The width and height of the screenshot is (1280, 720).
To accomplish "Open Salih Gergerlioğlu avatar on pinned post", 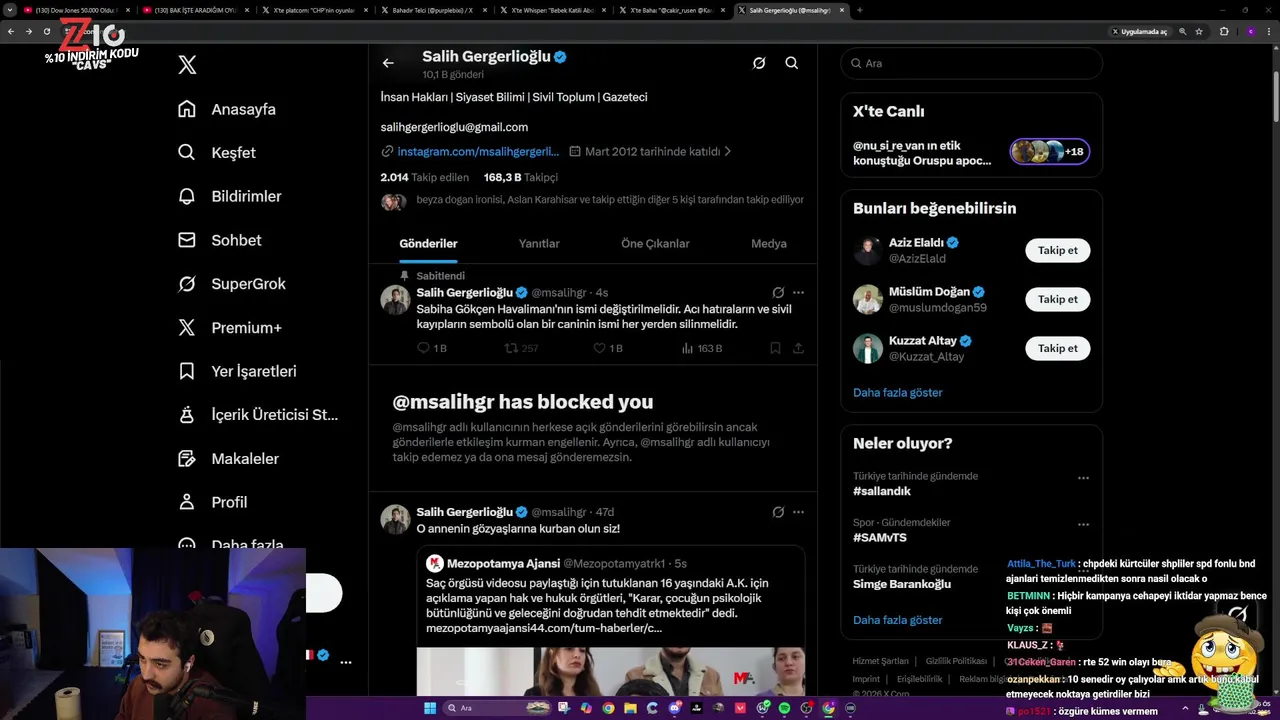I will (396, 299).
